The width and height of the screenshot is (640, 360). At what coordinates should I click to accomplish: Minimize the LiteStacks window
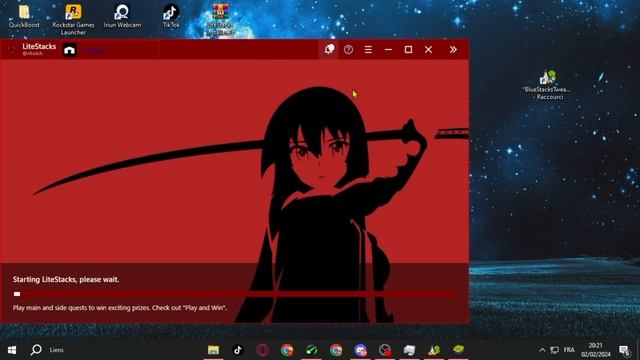click(x=388, y=49)
